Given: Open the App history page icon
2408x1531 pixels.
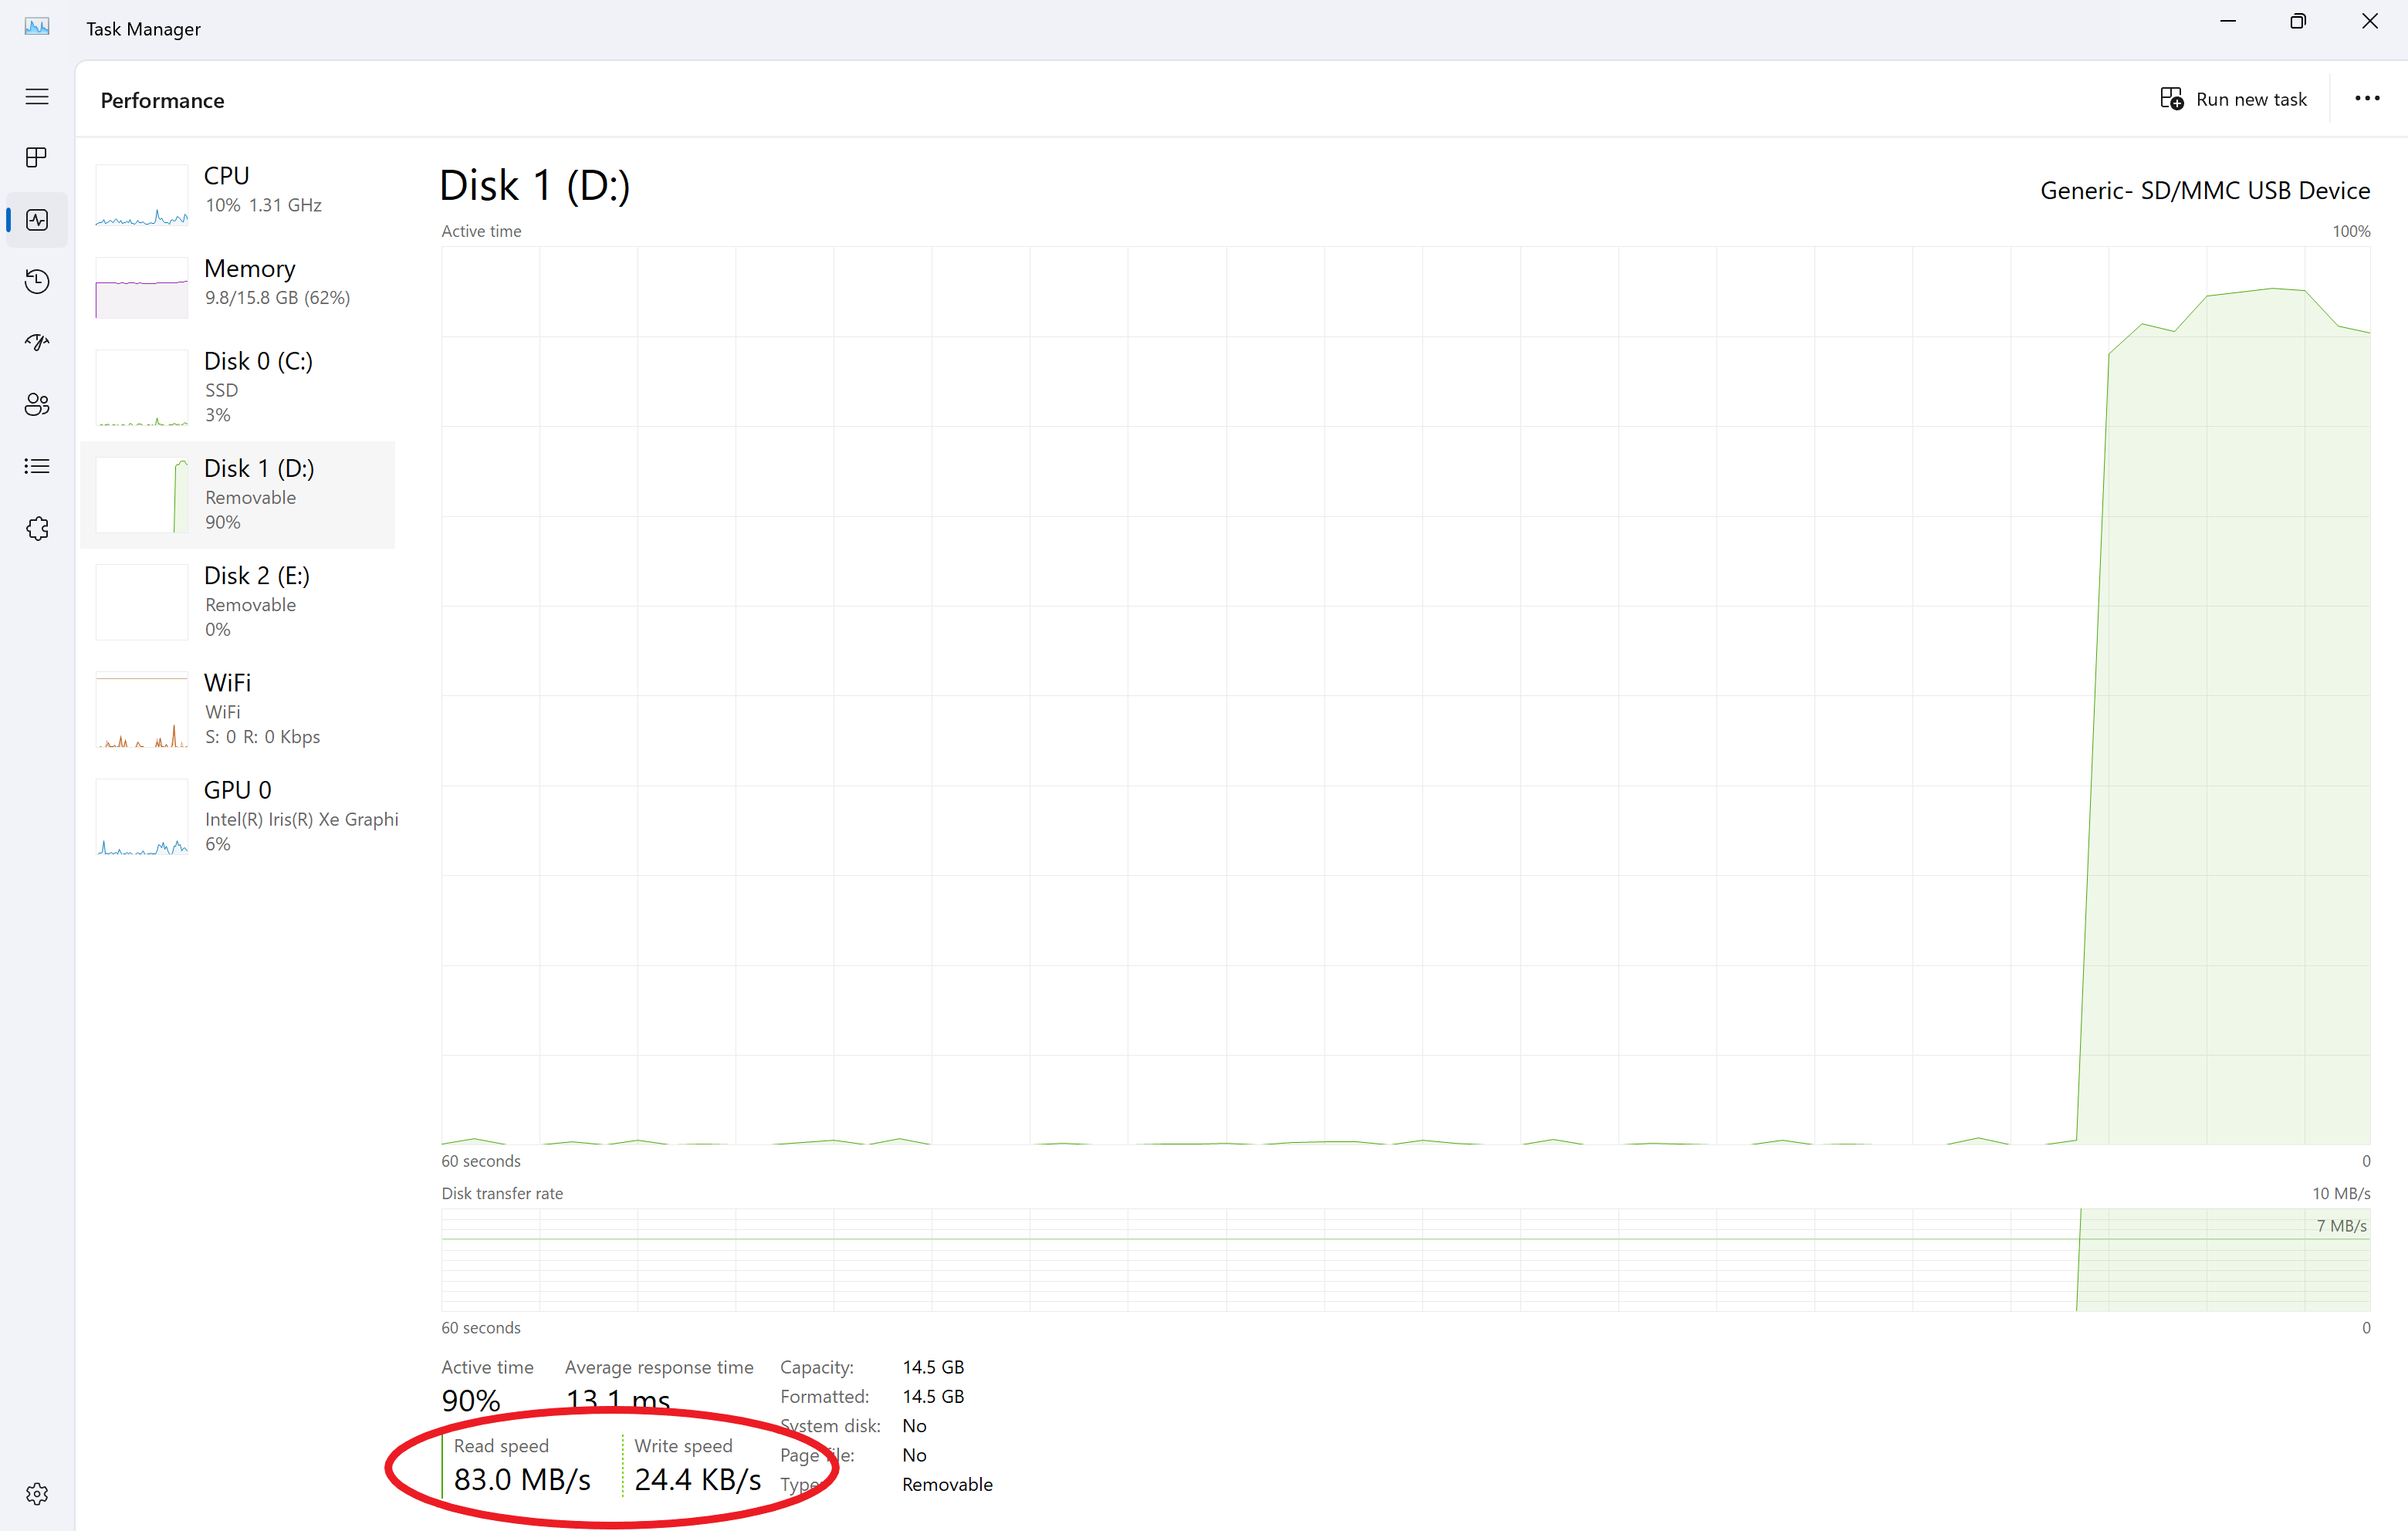Looking at the screenshot, I should point(37,282).
